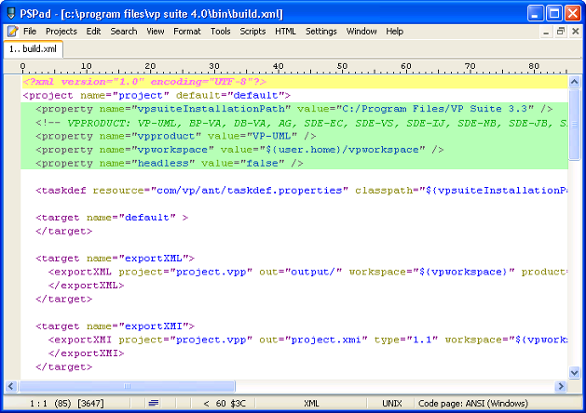586x413 pixels.
Task: Open the HTML menu
Action: point(285,31)
